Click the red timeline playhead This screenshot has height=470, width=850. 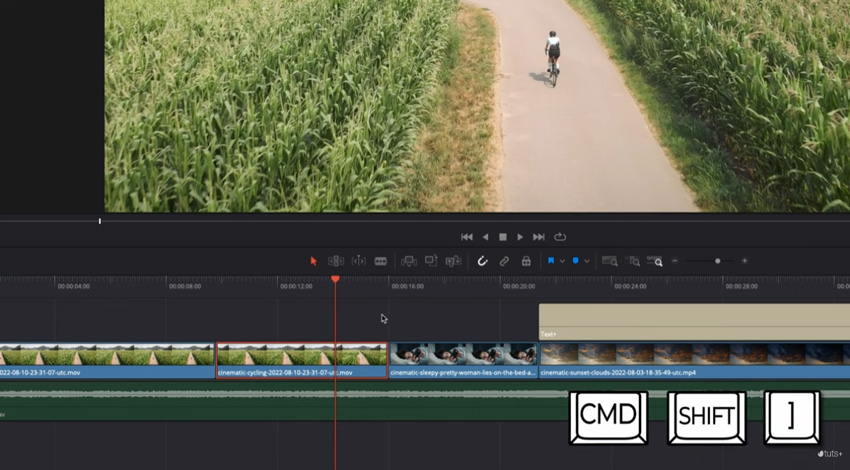click(x=336, y=279)
